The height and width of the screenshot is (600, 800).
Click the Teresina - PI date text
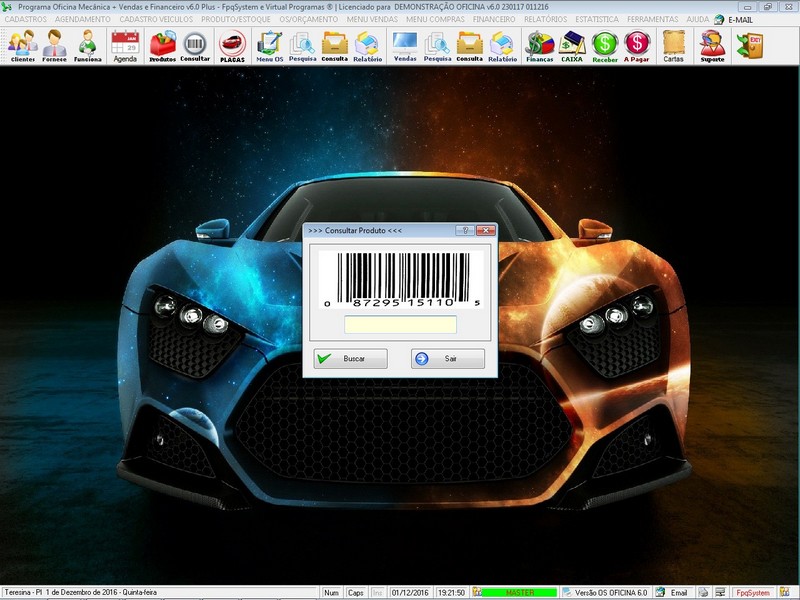[x=81, y=592]
